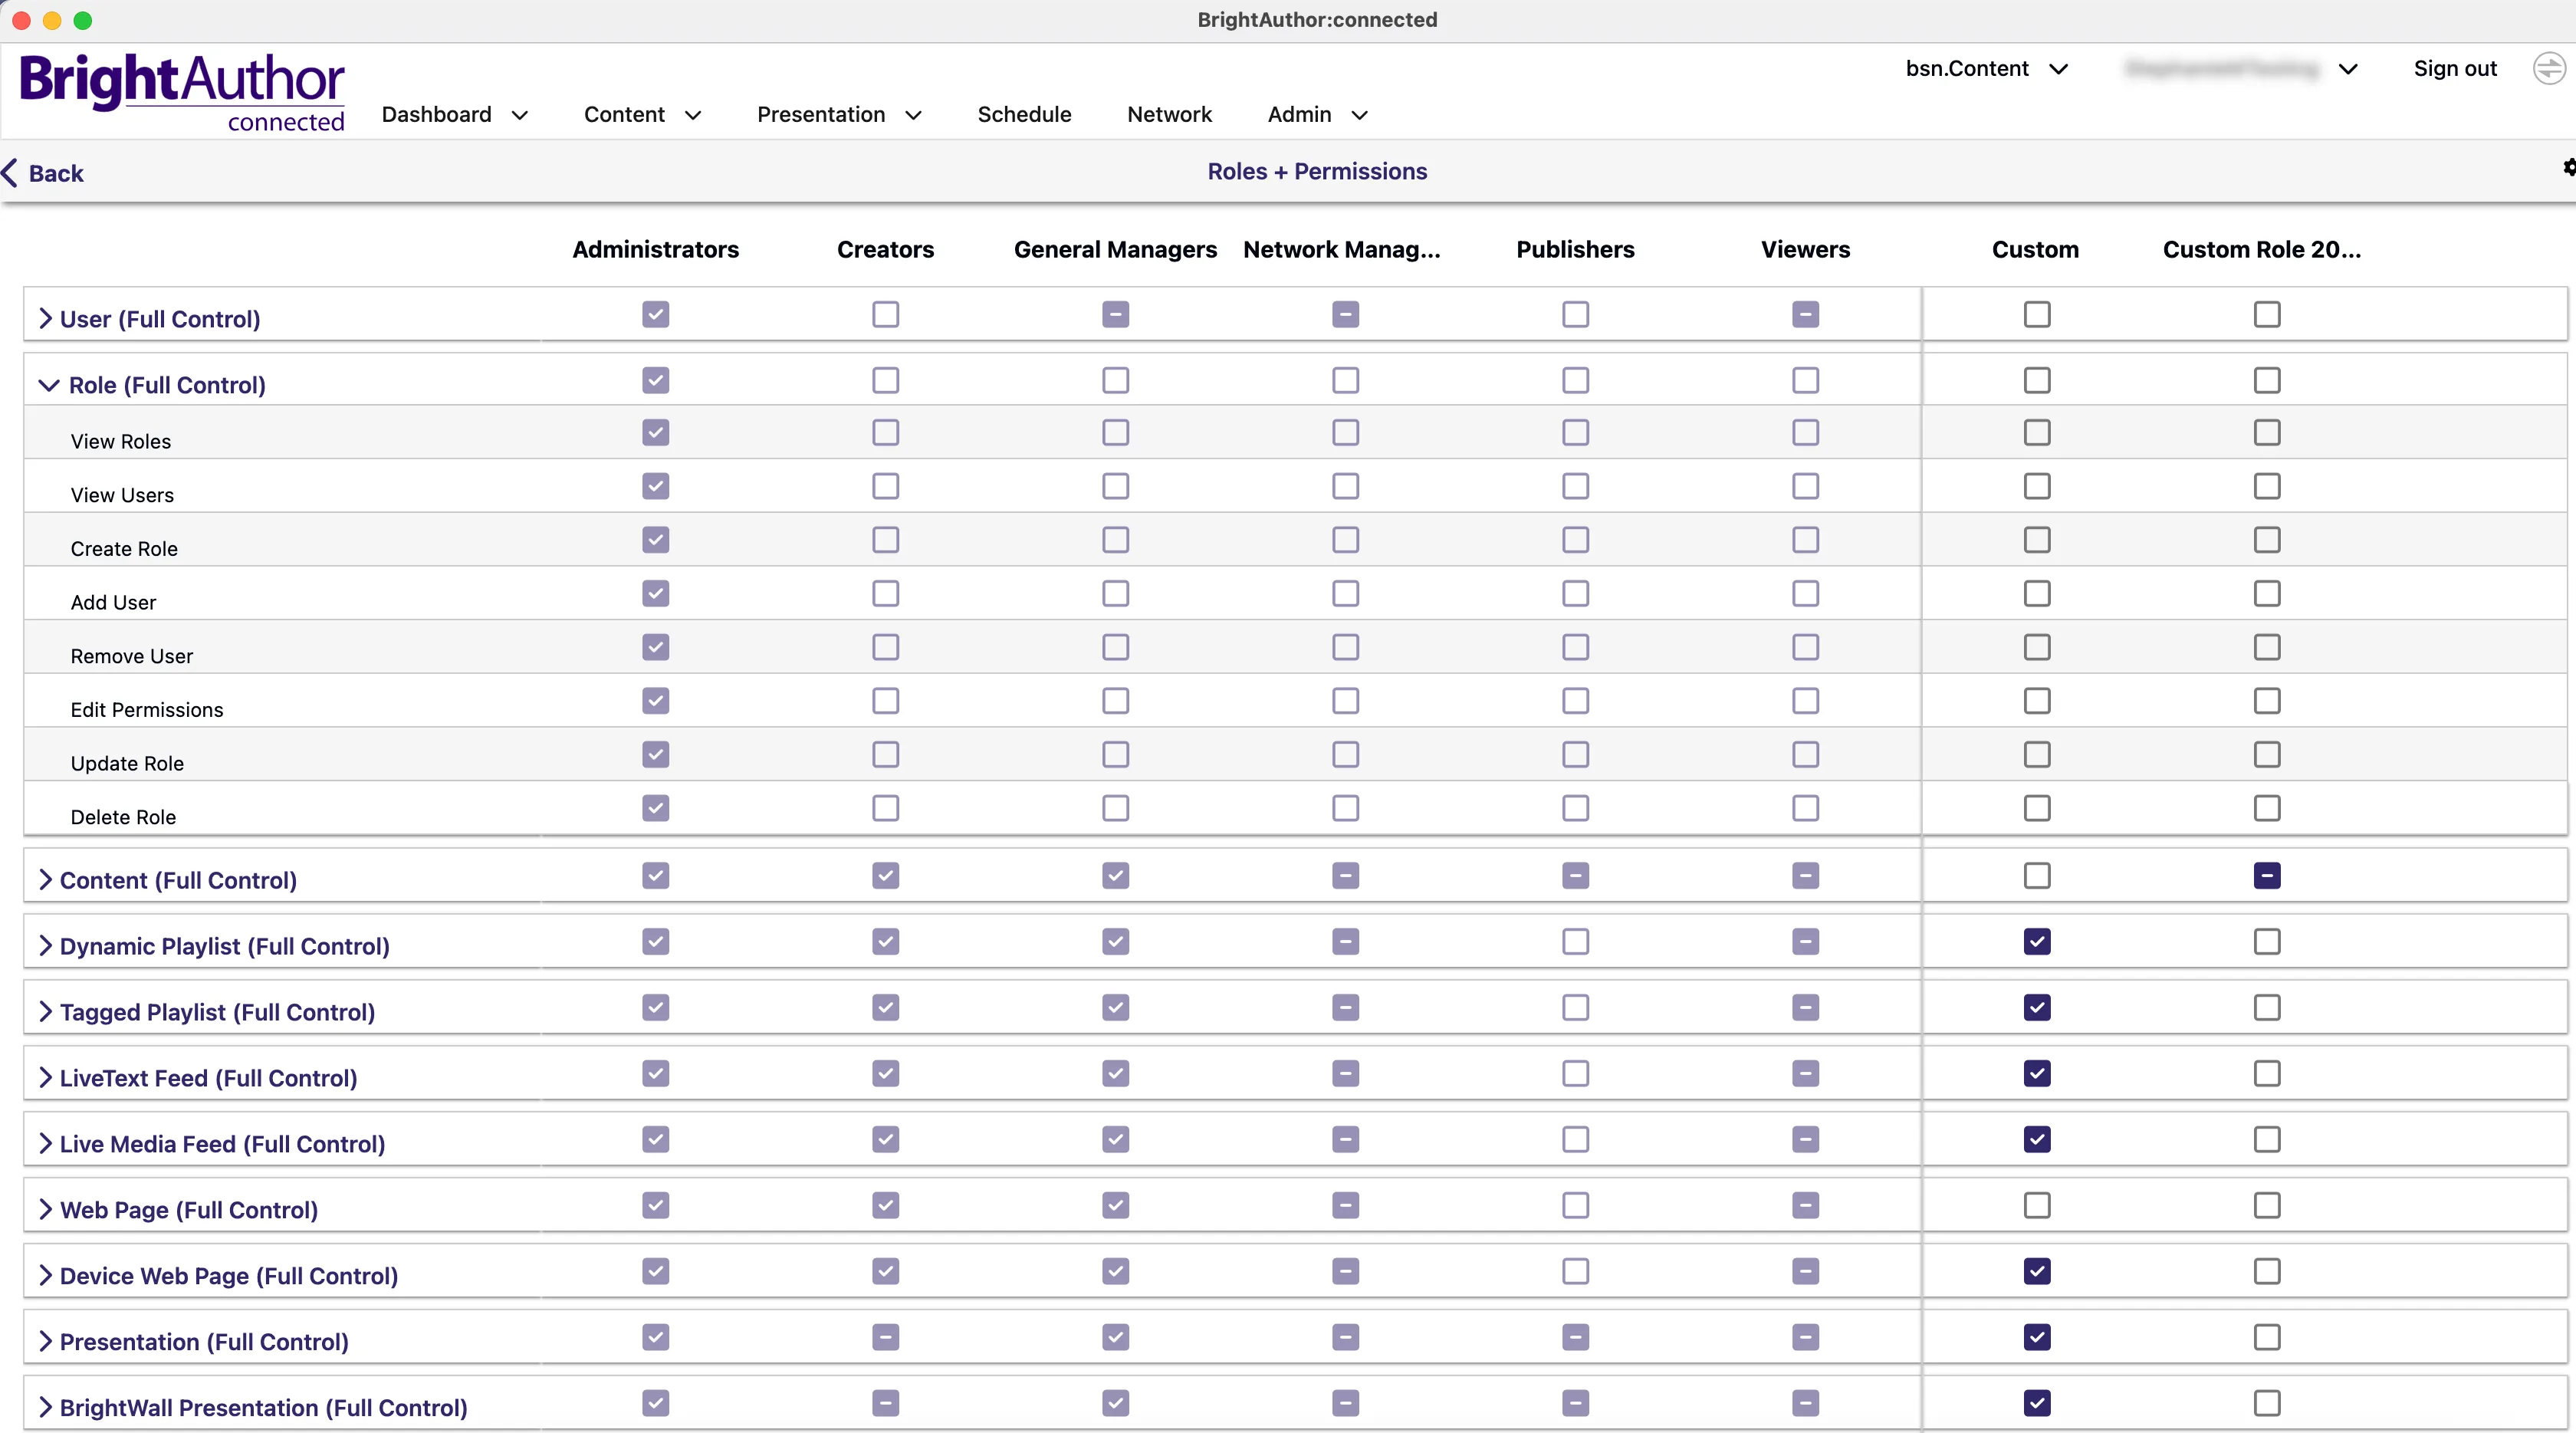Open the settings gear on the Roles bar

tap(2569, 168)
